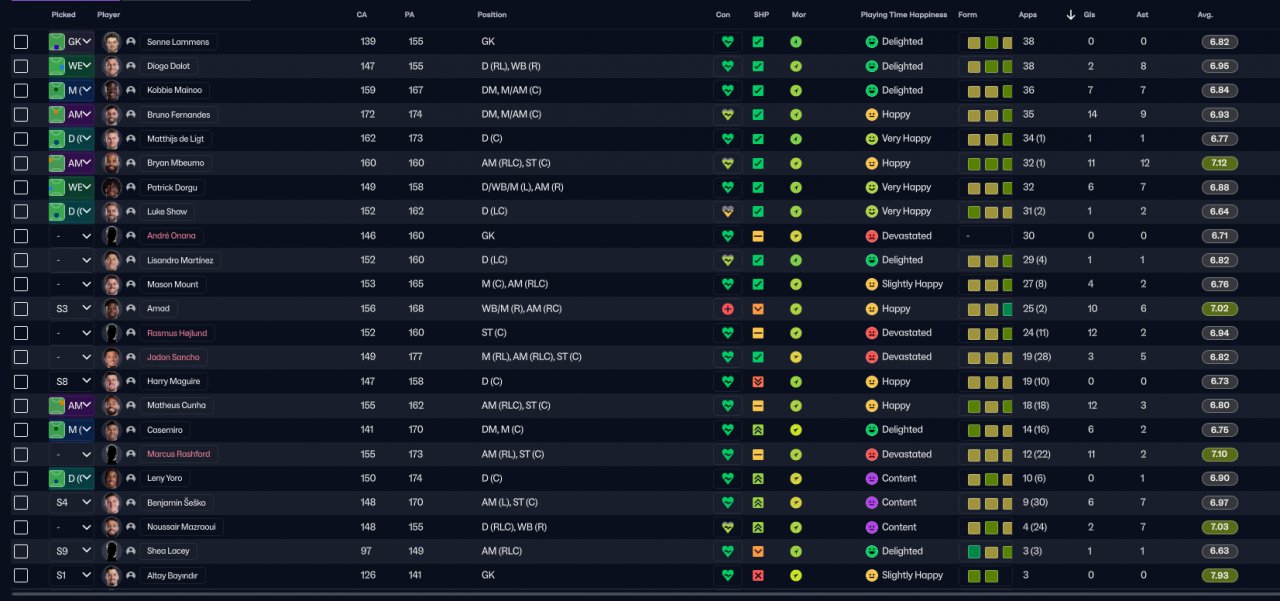1280x601 pixels.
Task: Click the info icon beside Patrick Dorgu
Action: point(131,187)
